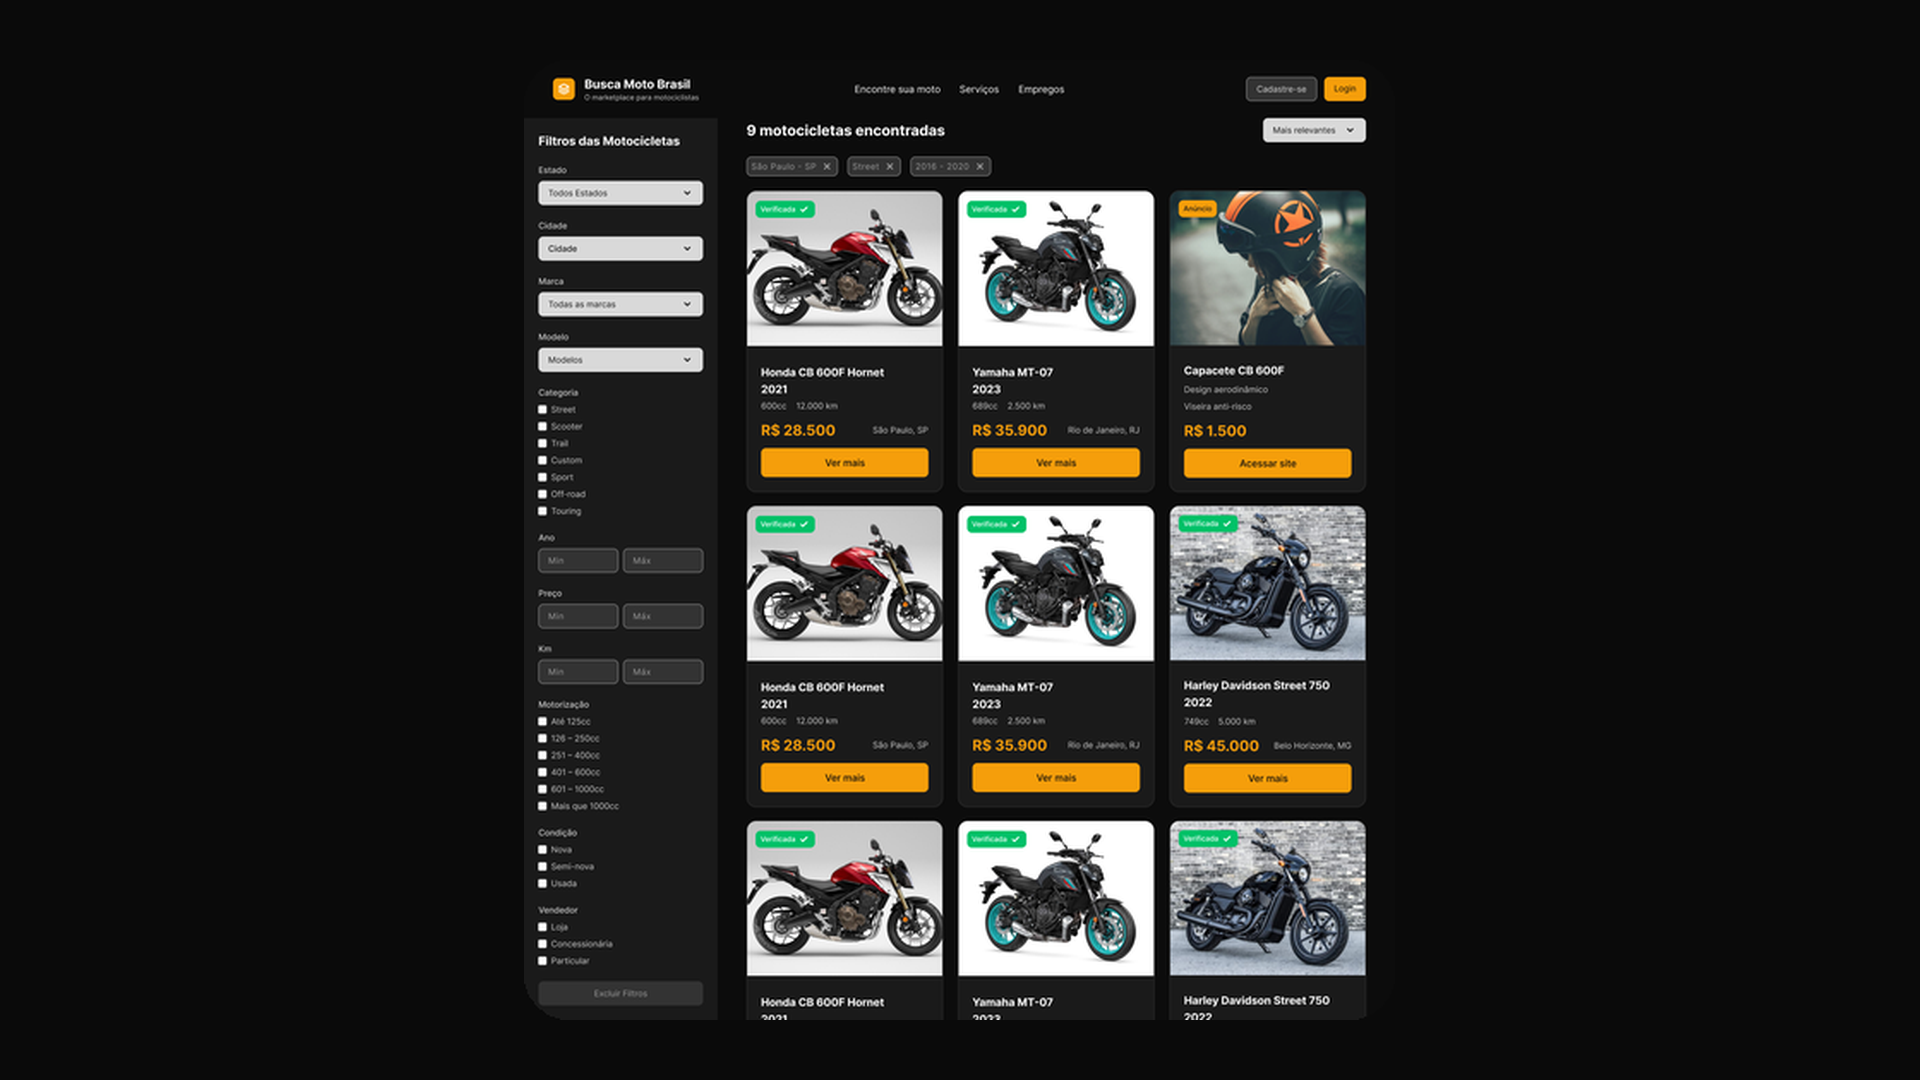Open the Cidade dropdown
Viewport: 1920px width, 1080px height.
(620, 249)
